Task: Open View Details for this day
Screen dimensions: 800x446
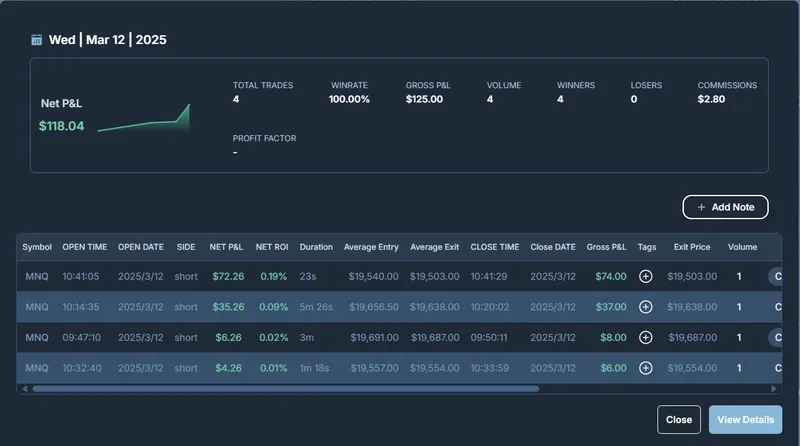Action: pyautogui.click(x=745, y=419)
